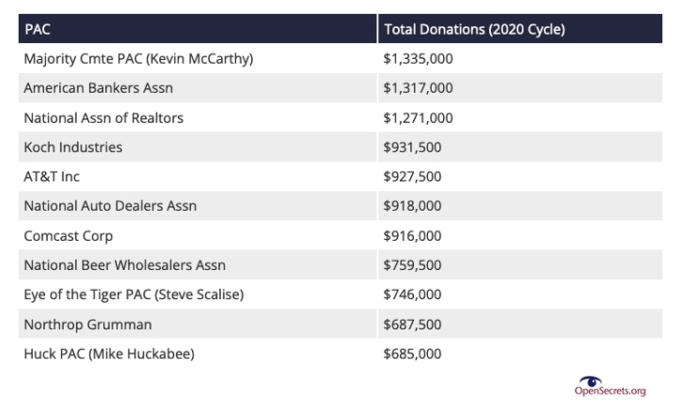Select National Assn of Realtors row
The height and width of the screenshot is (420, 680).
click(x=340, y=118)
